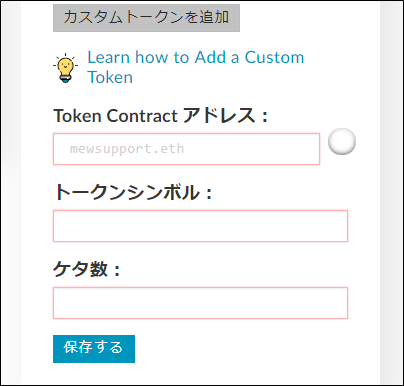Click the round address identicon circle
Image resolution: width=404 pixels, height=386 pixels.
(x=342, y=141)
